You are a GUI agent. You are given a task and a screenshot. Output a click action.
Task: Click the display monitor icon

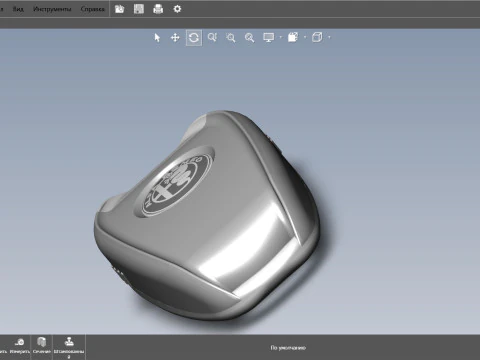(x=269, y=37)
